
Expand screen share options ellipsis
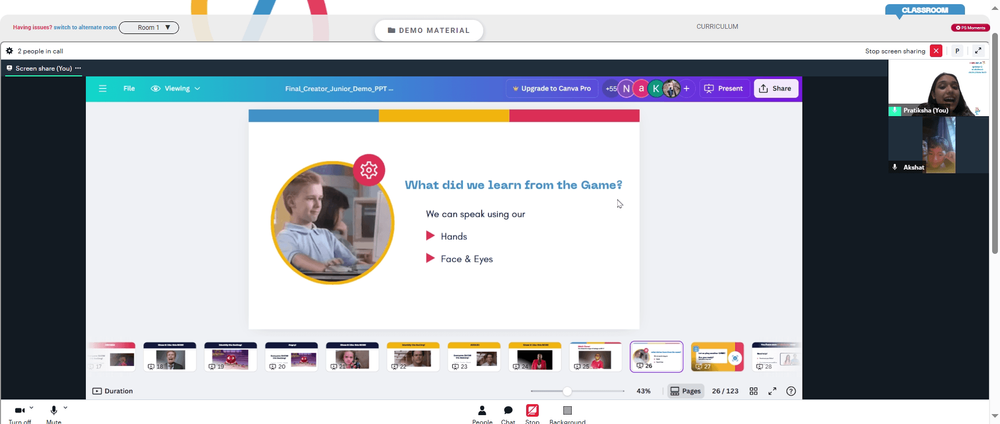coord(78,68)
